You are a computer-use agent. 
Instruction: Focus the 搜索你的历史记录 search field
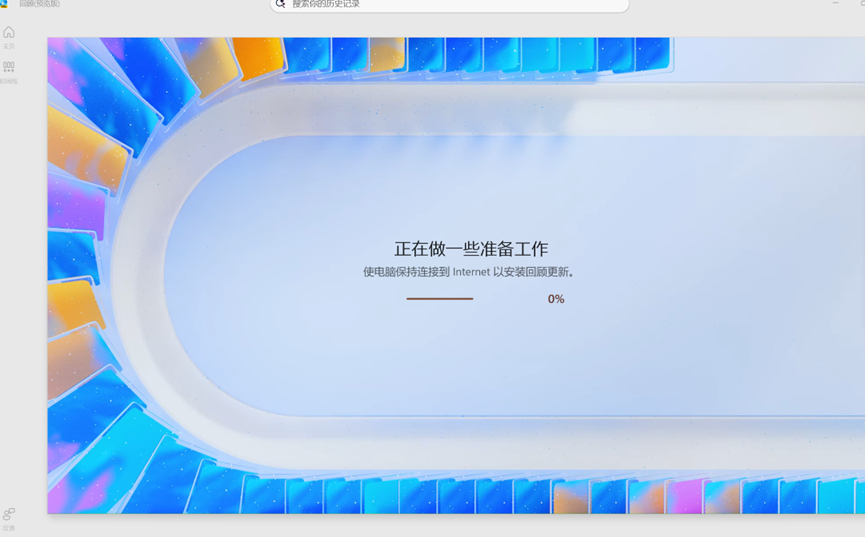pos(450,4)
